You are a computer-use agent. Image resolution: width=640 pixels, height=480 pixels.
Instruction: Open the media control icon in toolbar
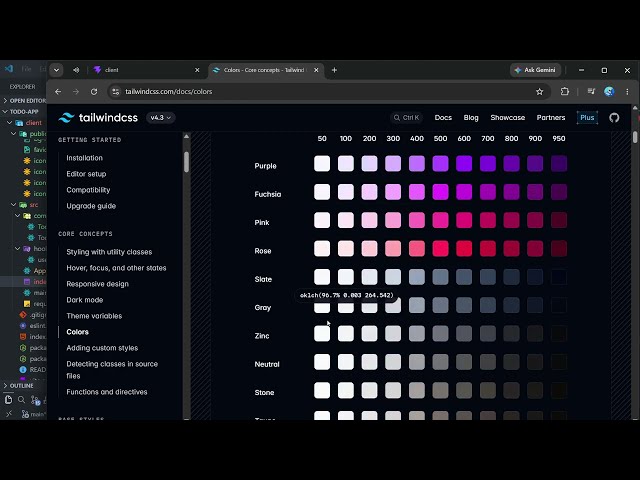pos(591,91)
